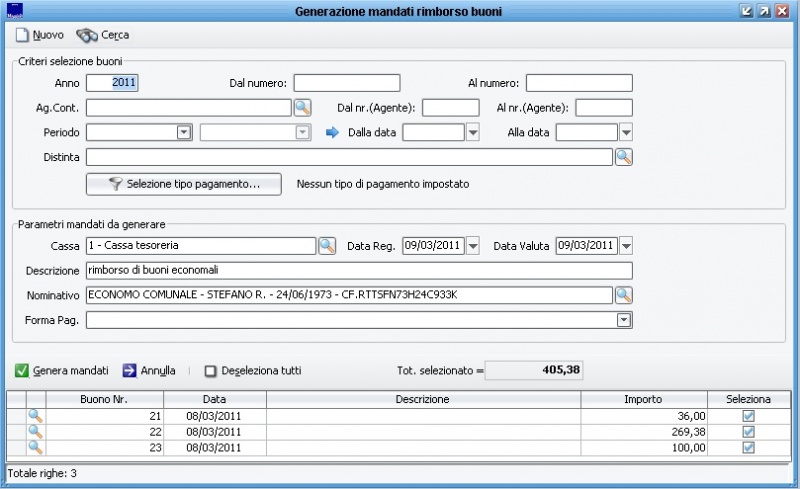Click the importo cell 100,00

(644, 448)
